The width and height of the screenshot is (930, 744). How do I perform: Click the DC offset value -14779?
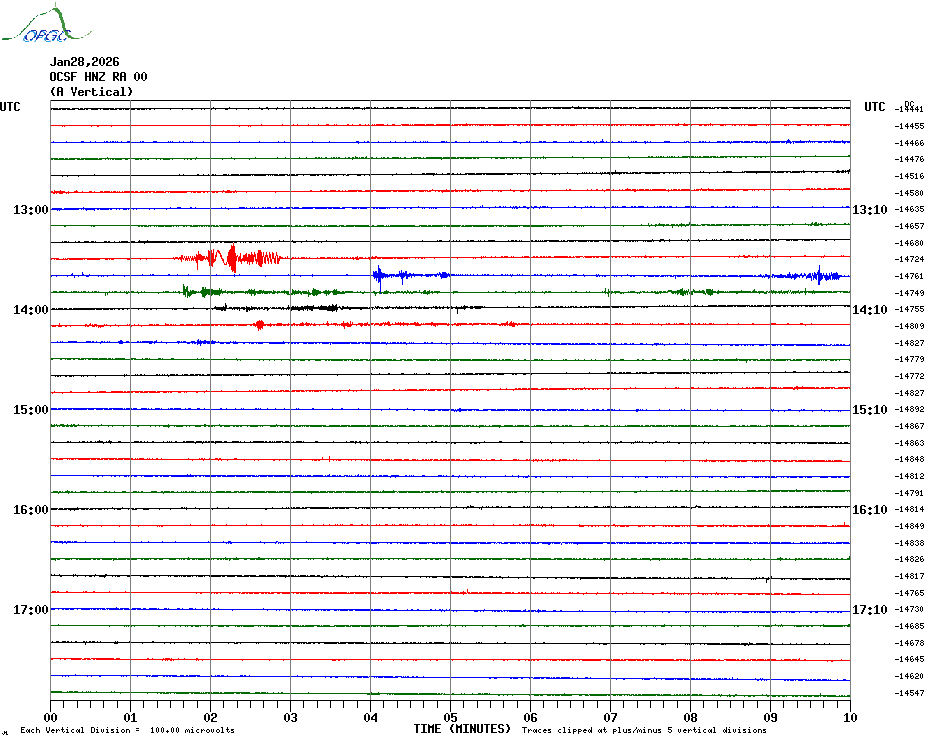(x=909, y=360)
